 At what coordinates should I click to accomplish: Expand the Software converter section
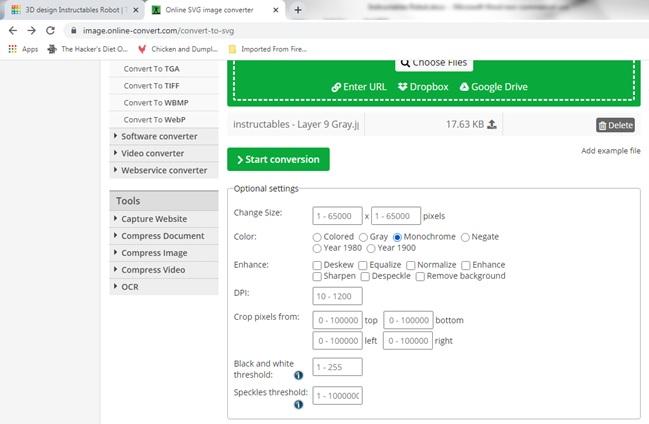point(164,136)
